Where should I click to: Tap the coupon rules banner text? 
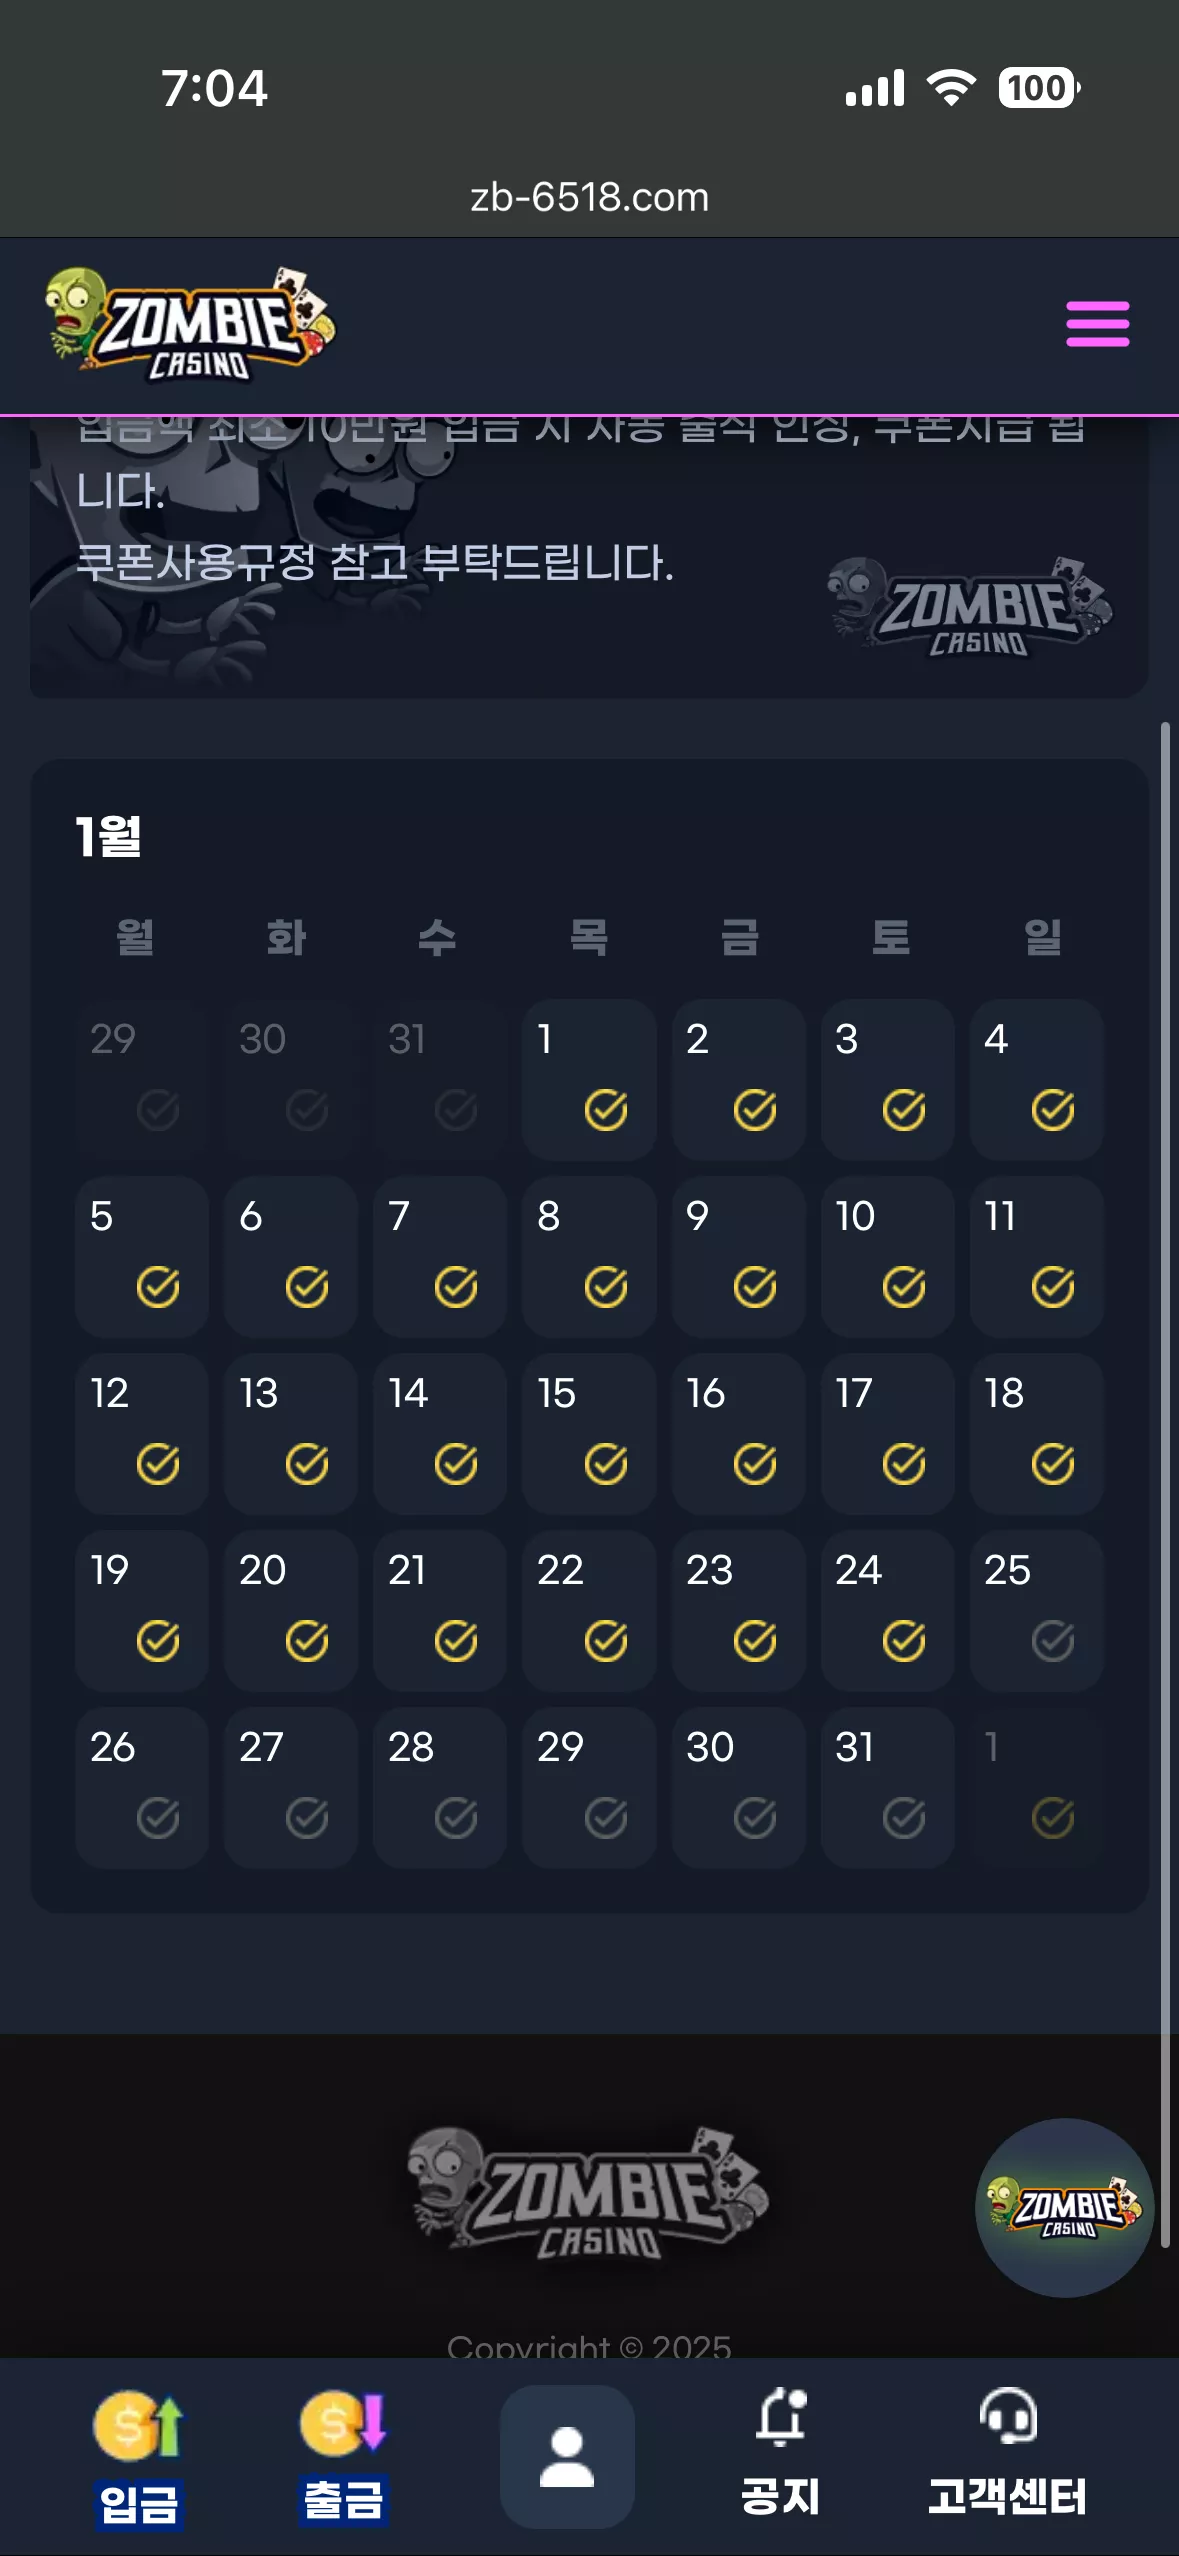(x=375, y=563)
